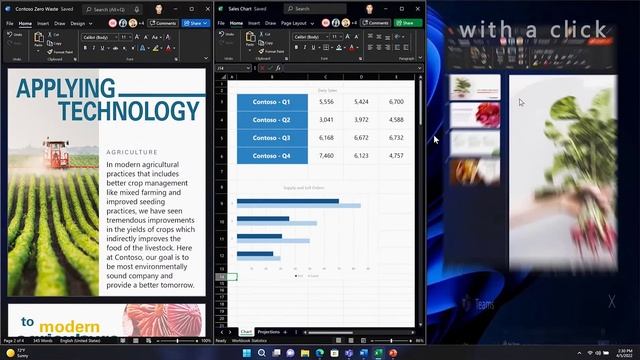This screenshot has width=640, height=360.
Task: Toggle Bold in the Word ribbon
Action: [x=85, y=48]
